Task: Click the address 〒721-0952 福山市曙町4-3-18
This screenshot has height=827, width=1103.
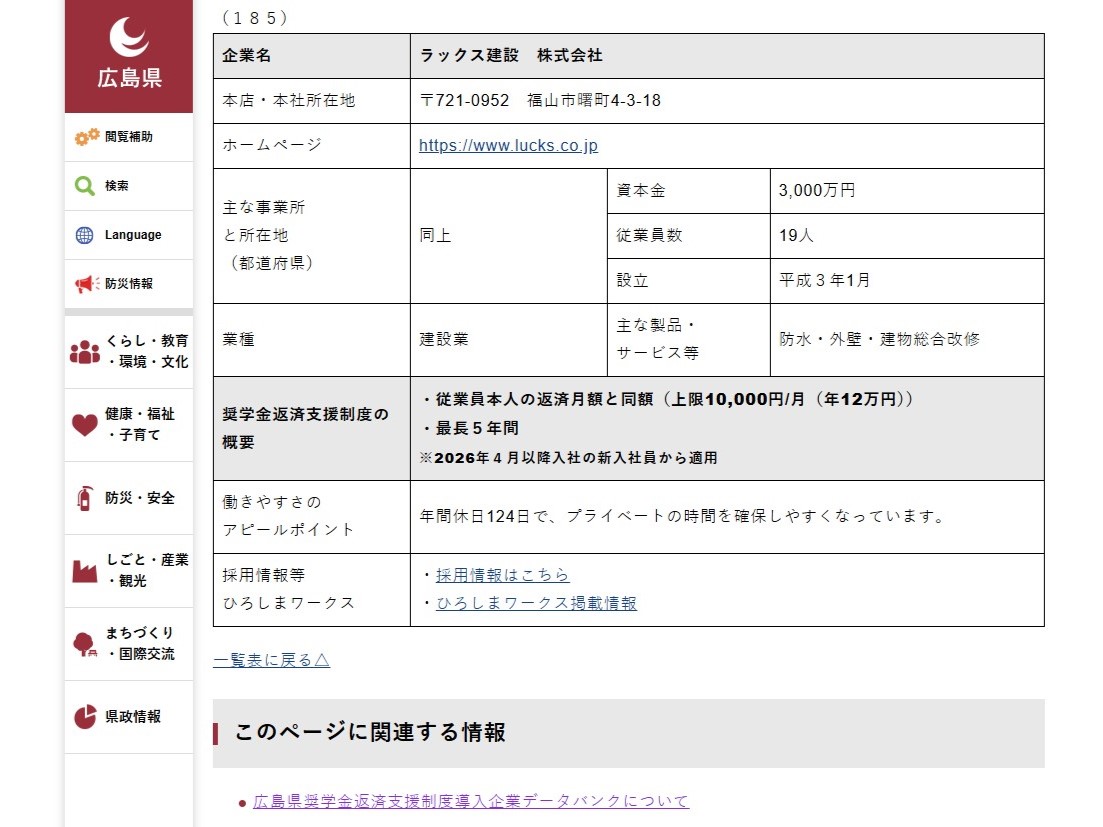Action: click(x=540, y=101)
